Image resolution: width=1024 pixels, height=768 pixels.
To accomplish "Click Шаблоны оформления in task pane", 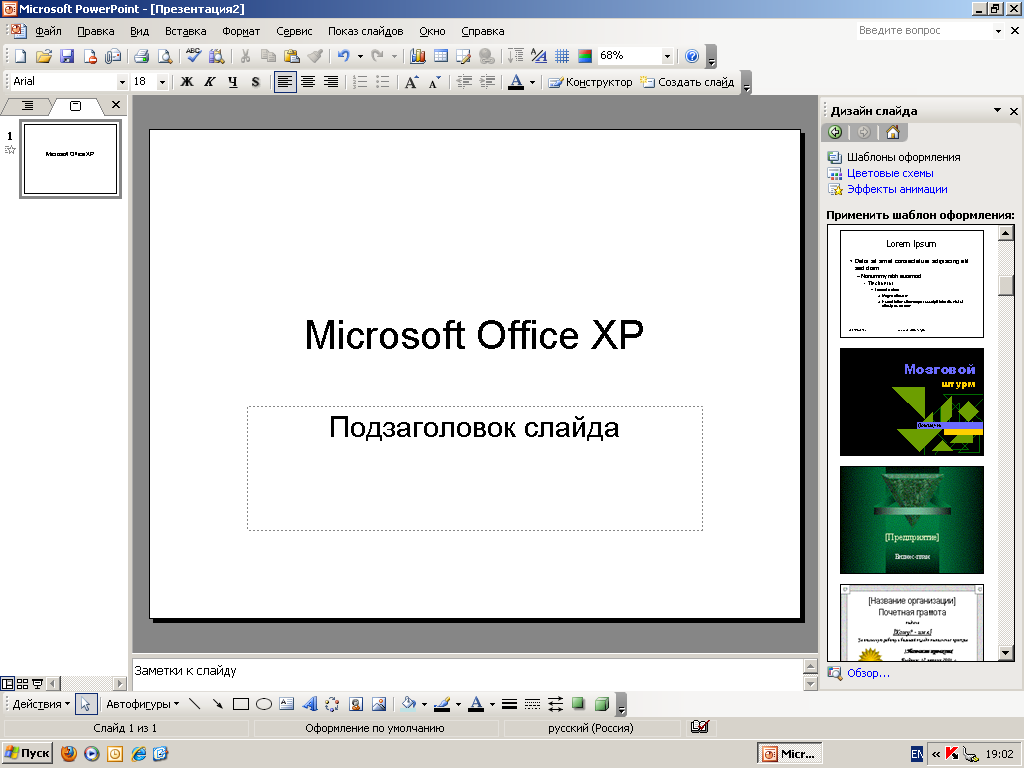I will pyautogui.click(x=903, y=157).
